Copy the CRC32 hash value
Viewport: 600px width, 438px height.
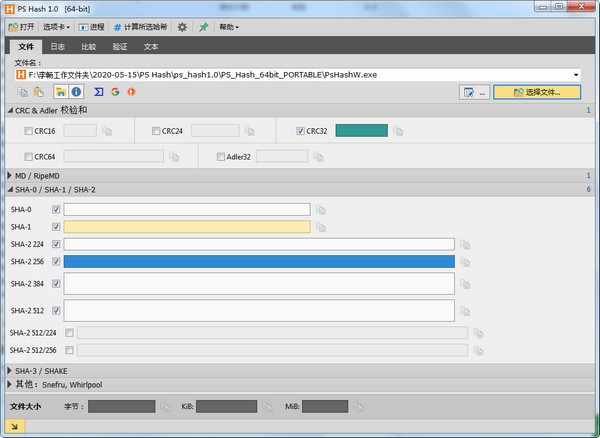click(398, 131)
